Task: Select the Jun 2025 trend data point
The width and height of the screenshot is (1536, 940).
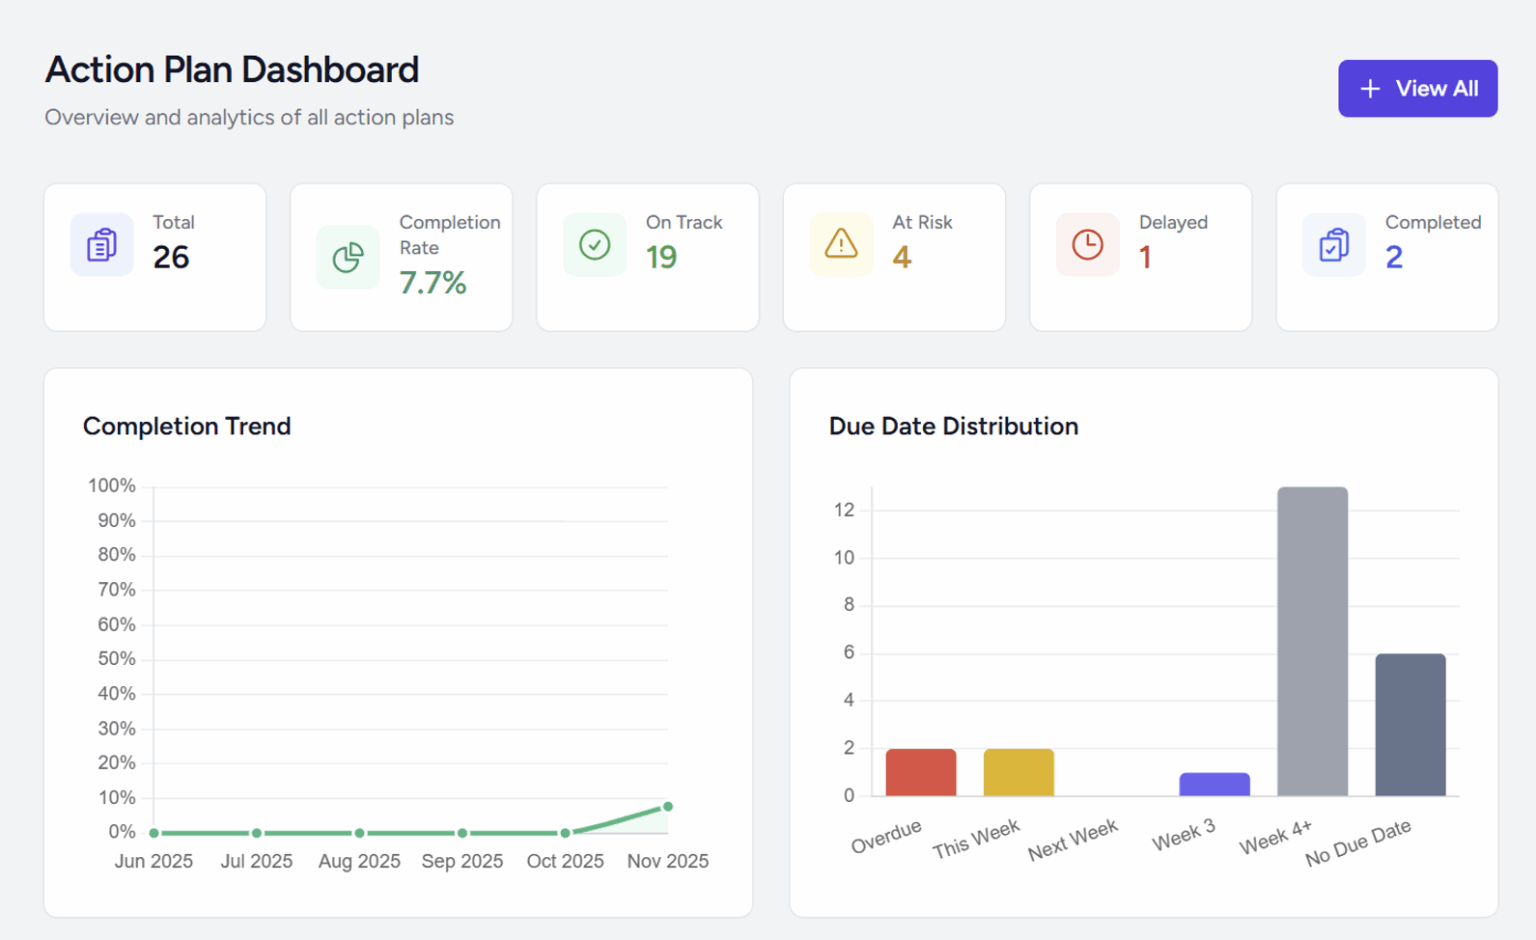Action: 154,833
